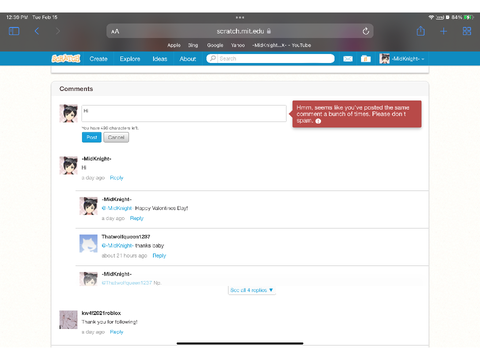Click the red spam warning message
Screen dimensions: 480x360
357,114
